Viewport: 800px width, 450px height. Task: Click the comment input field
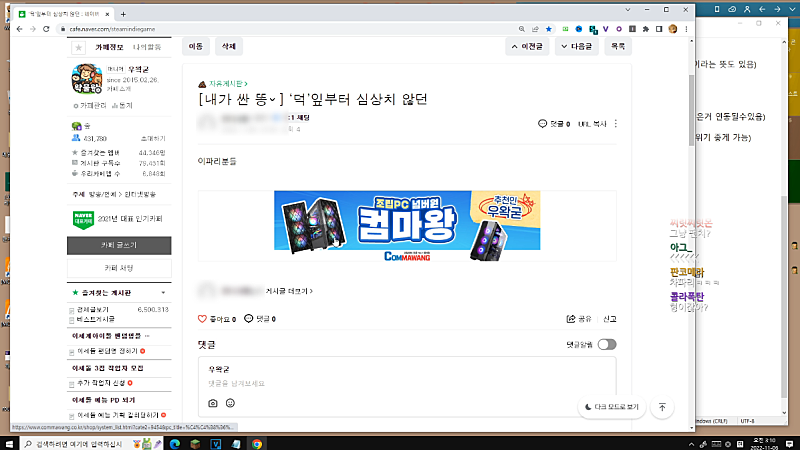click(x=407, y=383)
